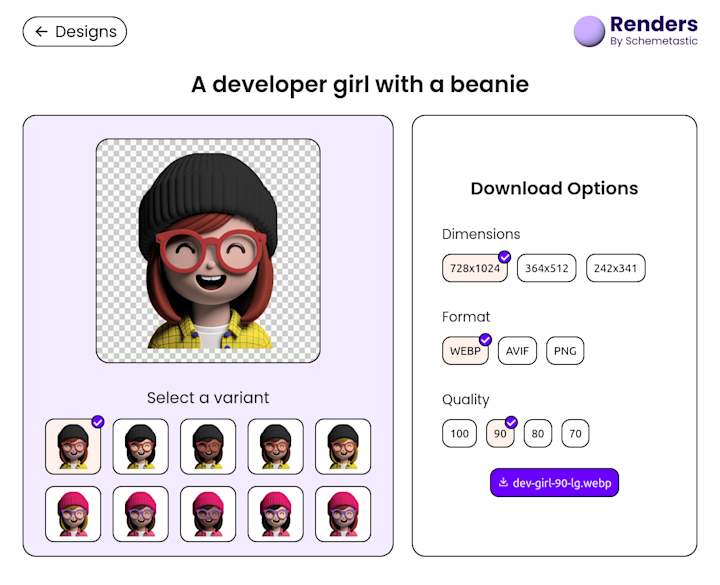
Task: Download dev-girl-90-lg.webp file
Action: [554, 483]
